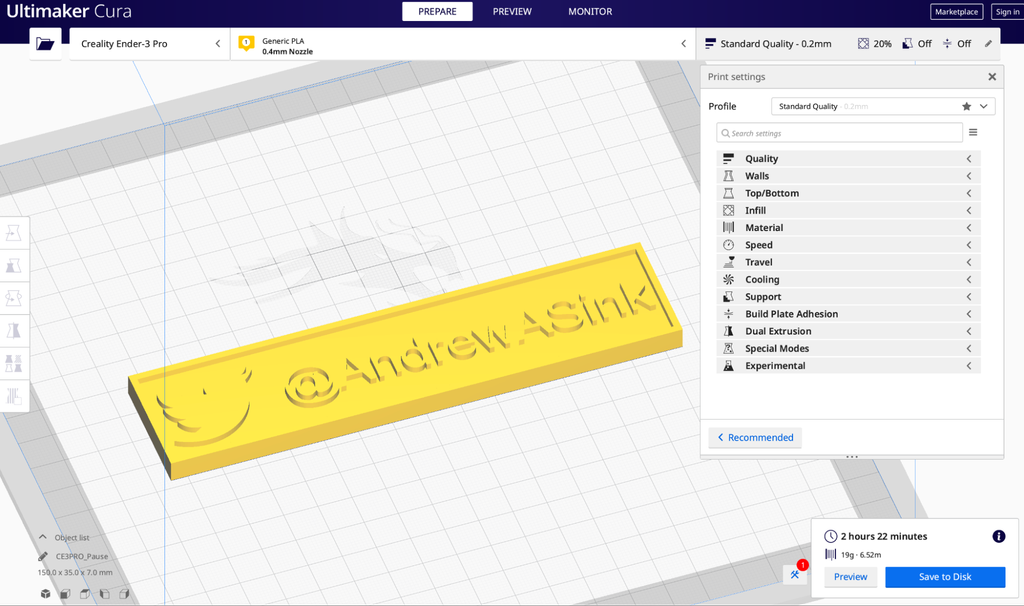Click the wrench configuration error icon
Screen dimensions: 1024x606
tap(795, 574)
